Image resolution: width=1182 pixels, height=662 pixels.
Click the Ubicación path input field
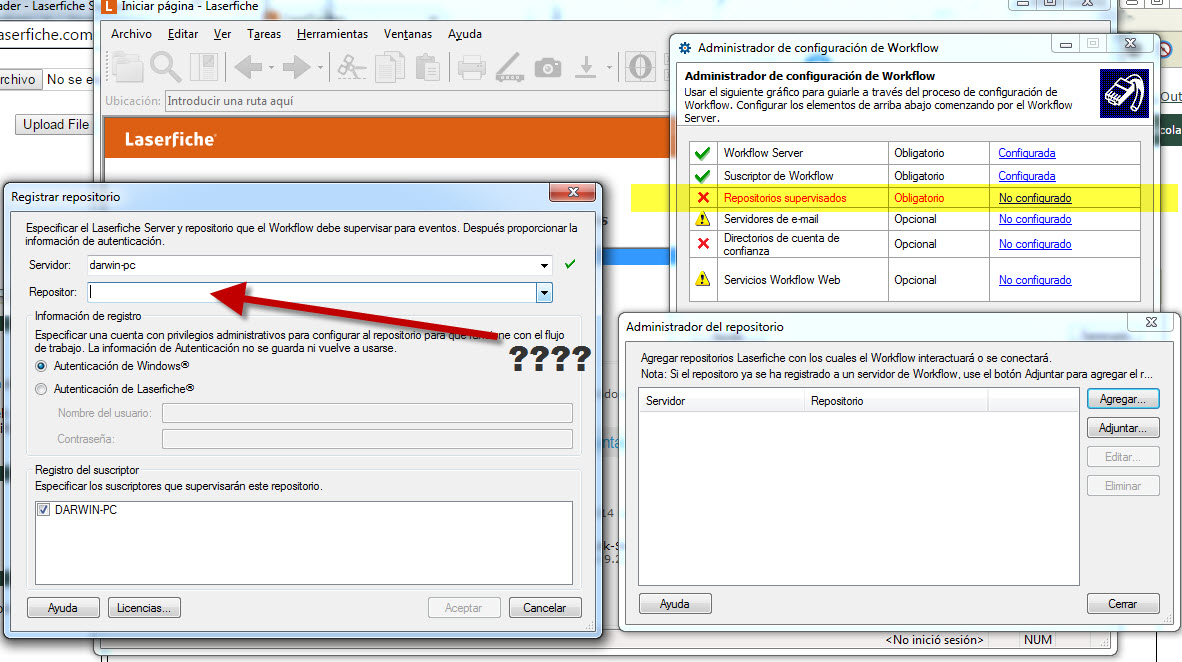[416, 101]
